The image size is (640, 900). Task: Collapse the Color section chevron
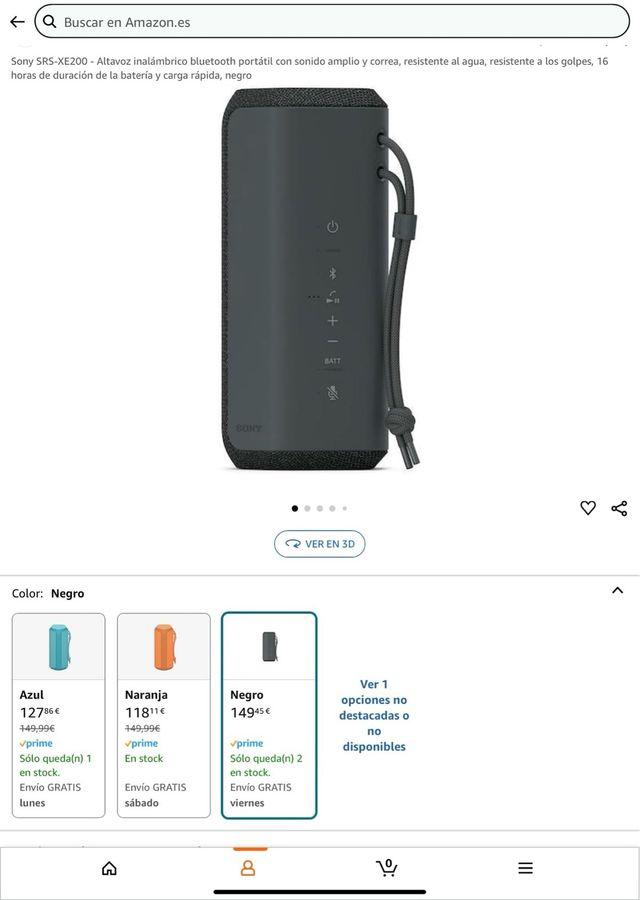[618, 591]
